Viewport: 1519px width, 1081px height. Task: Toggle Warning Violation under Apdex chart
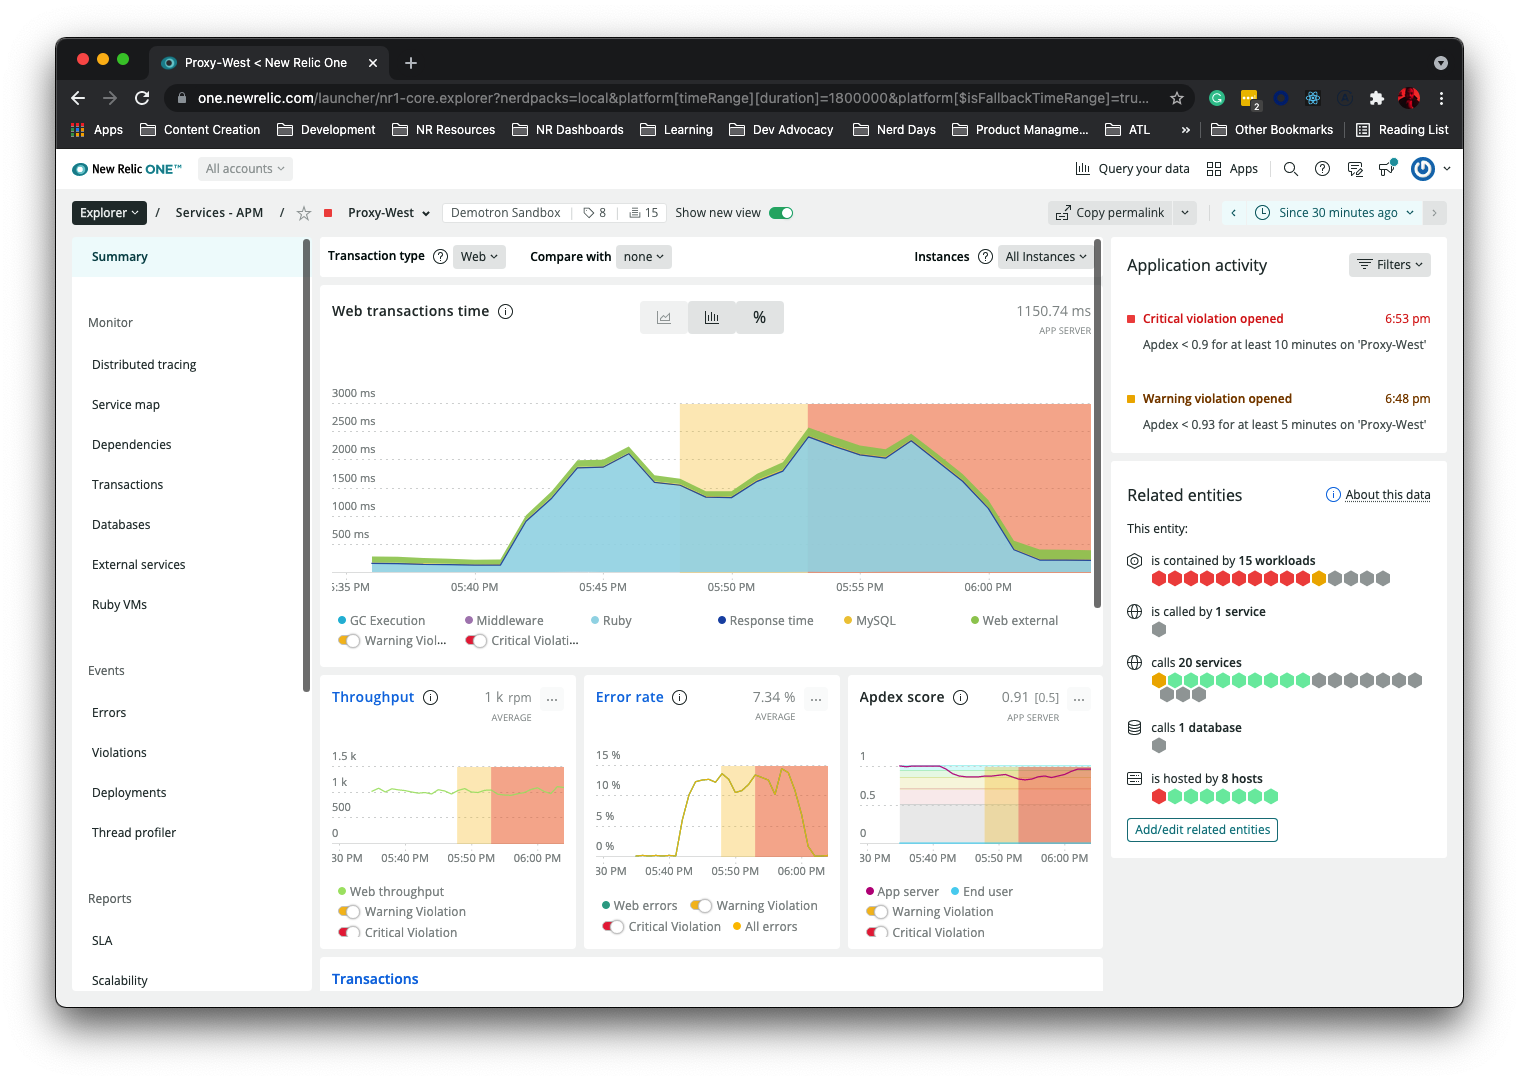pos(877,912)
